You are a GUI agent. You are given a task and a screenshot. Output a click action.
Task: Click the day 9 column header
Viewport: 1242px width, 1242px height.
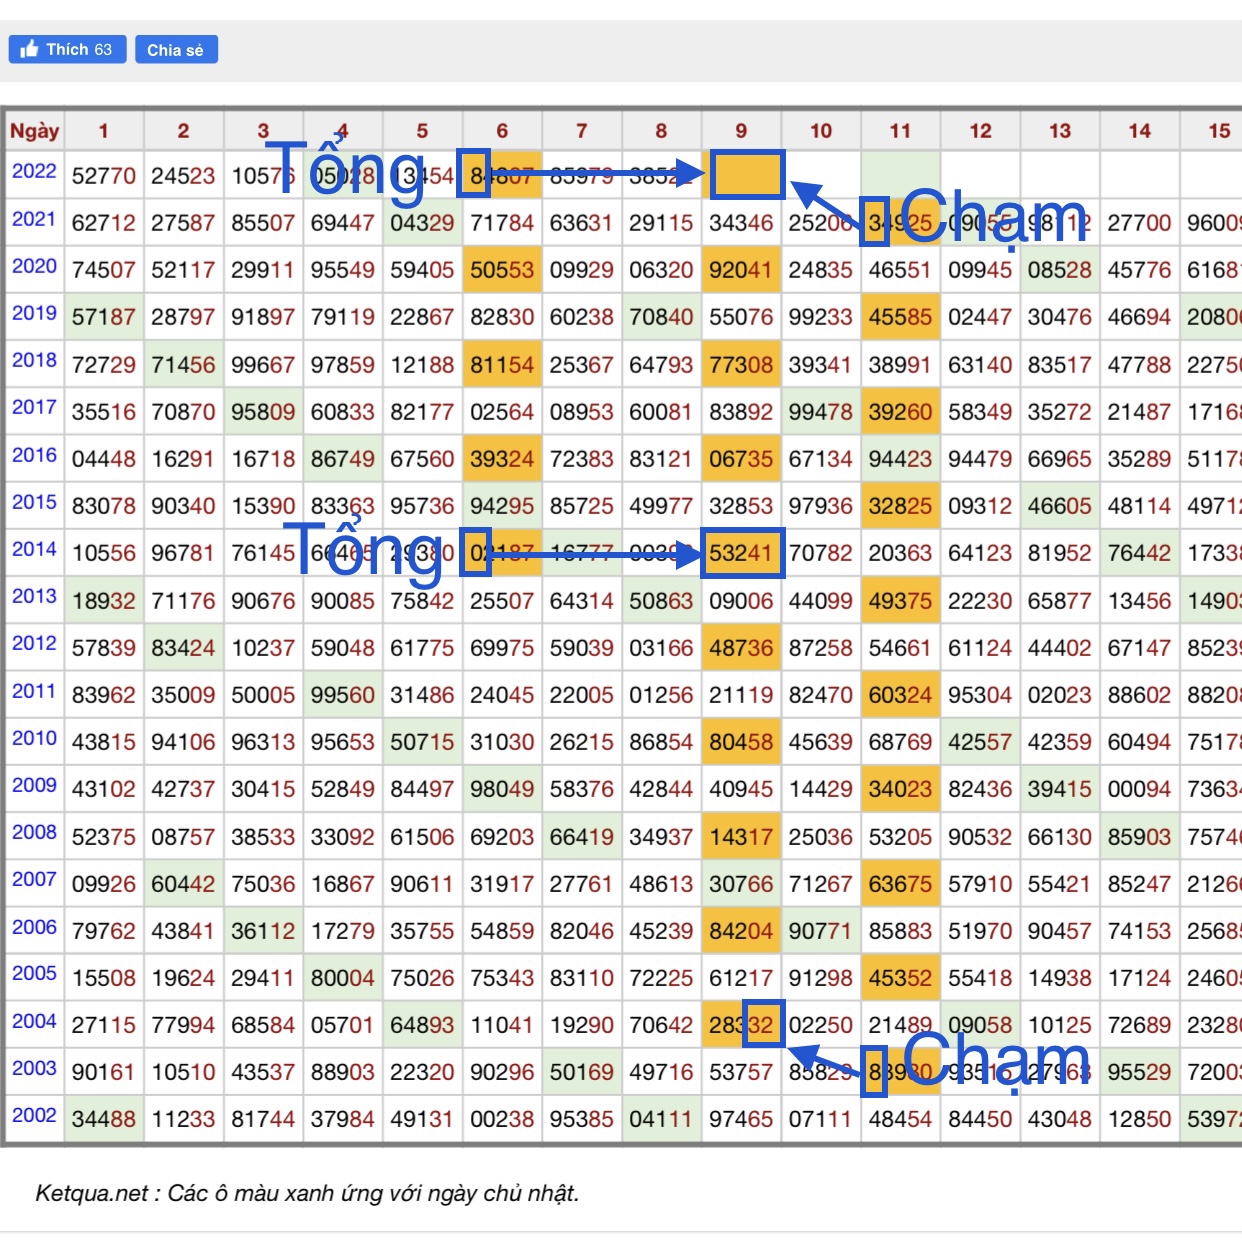pyautogui.click(x=741, y=131)
